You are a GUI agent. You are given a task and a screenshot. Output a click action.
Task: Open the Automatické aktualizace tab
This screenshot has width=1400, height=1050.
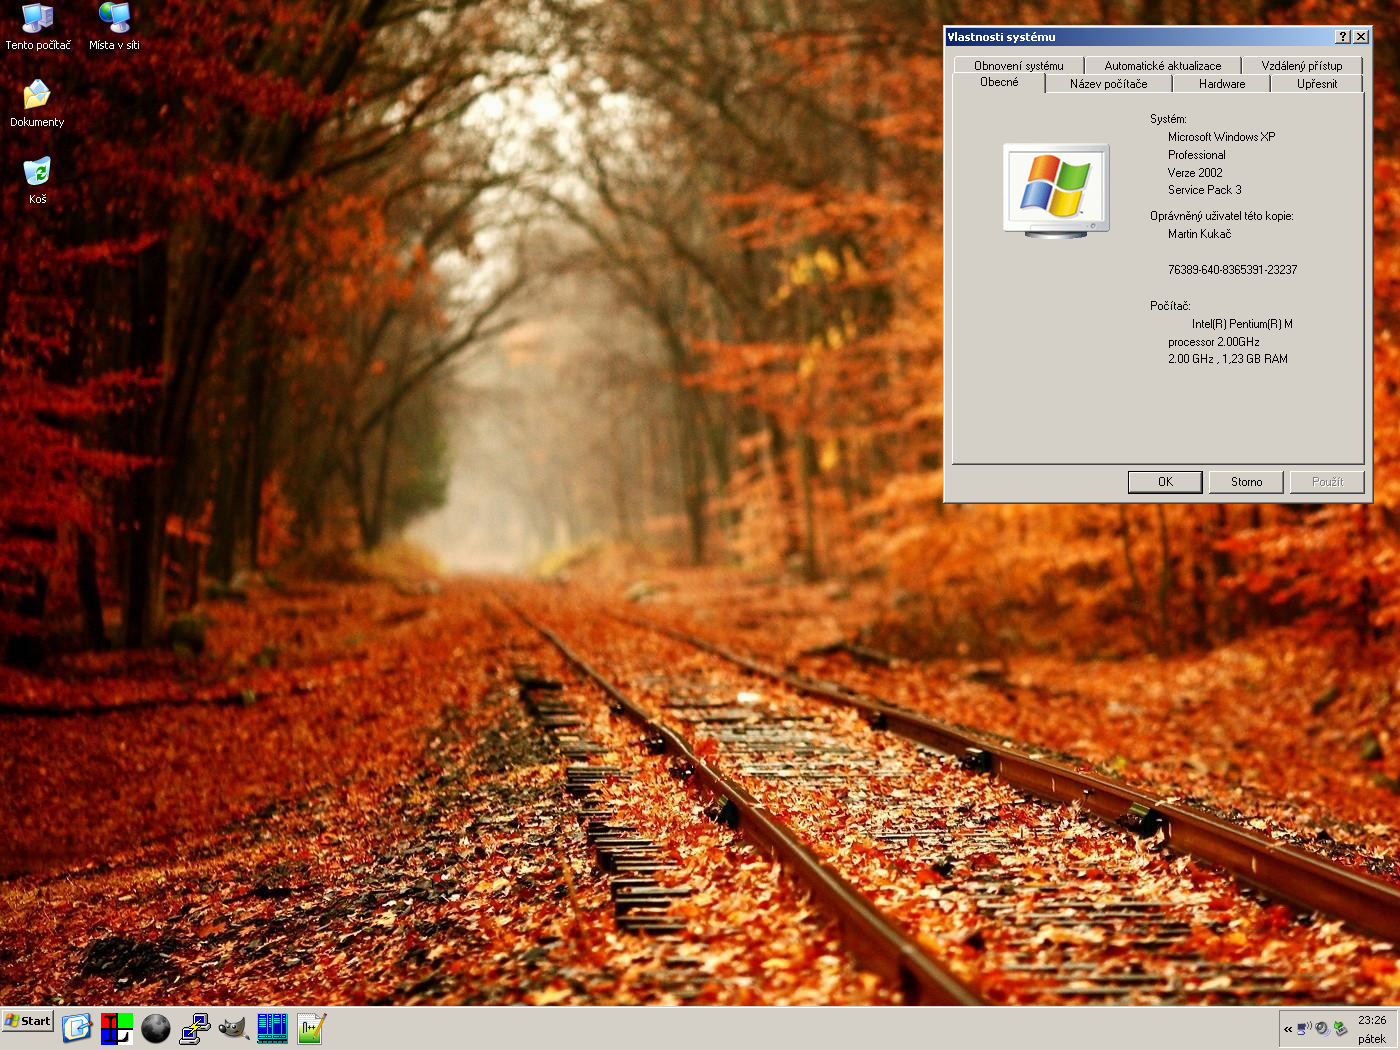[x=1162, y=66]
